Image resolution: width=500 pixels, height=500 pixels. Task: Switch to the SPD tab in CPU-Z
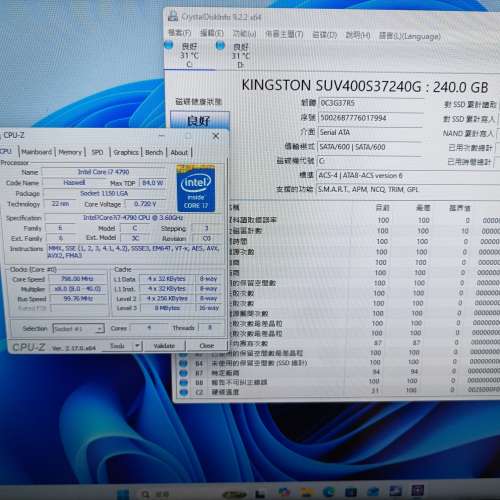click(x=97, y=152)
